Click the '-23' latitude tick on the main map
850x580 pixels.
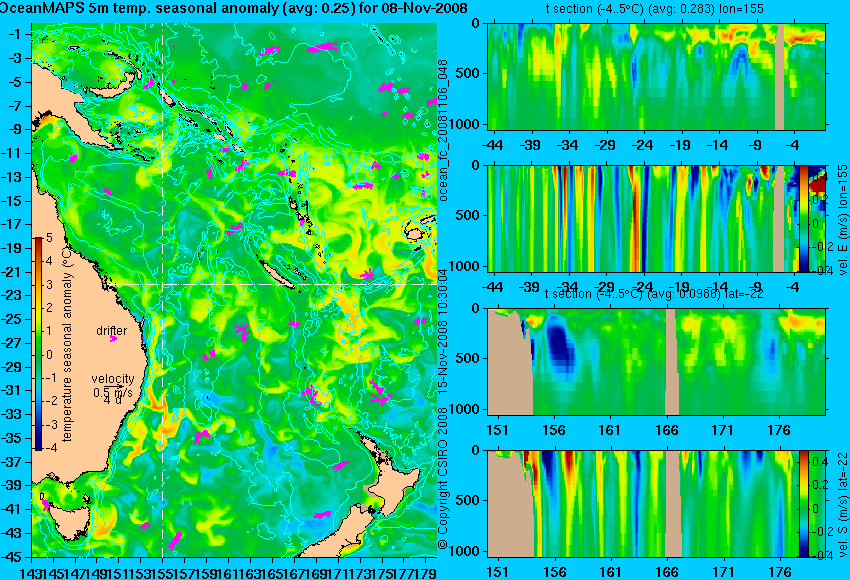click(13, 296)
